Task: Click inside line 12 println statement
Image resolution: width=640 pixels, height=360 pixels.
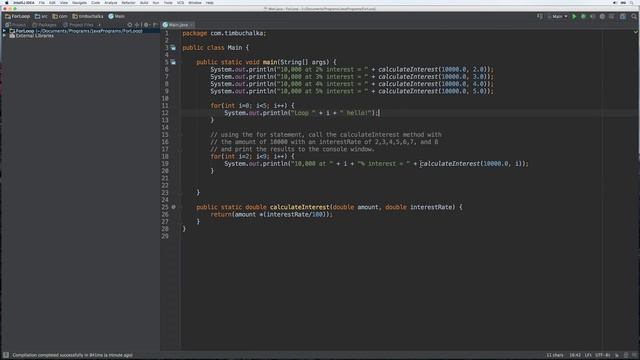Action: coord(302,113)
